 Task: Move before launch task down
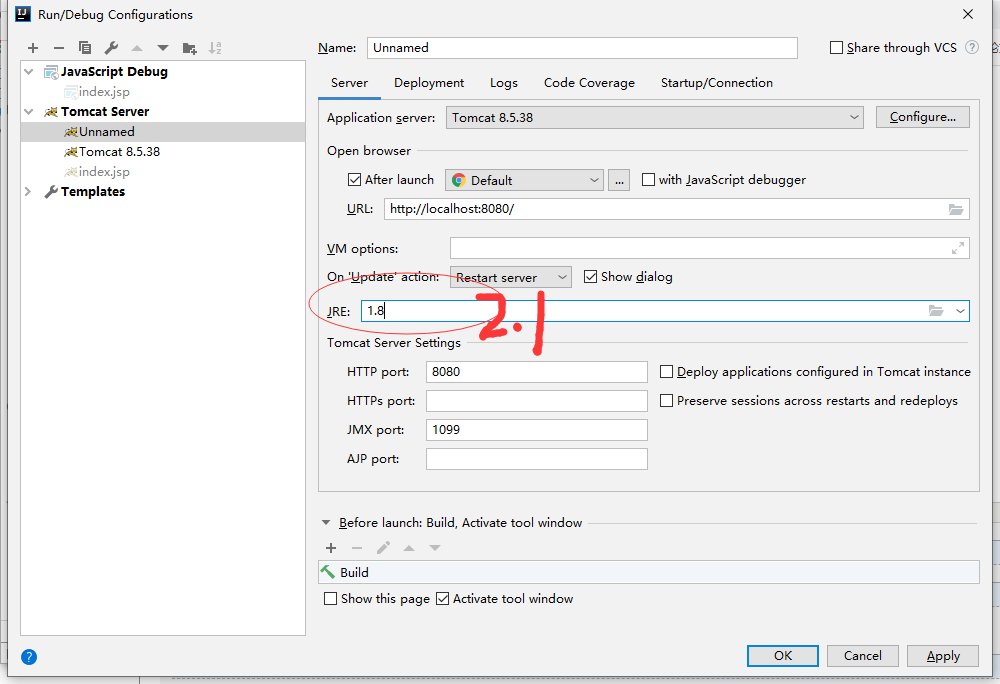point(435,548)
